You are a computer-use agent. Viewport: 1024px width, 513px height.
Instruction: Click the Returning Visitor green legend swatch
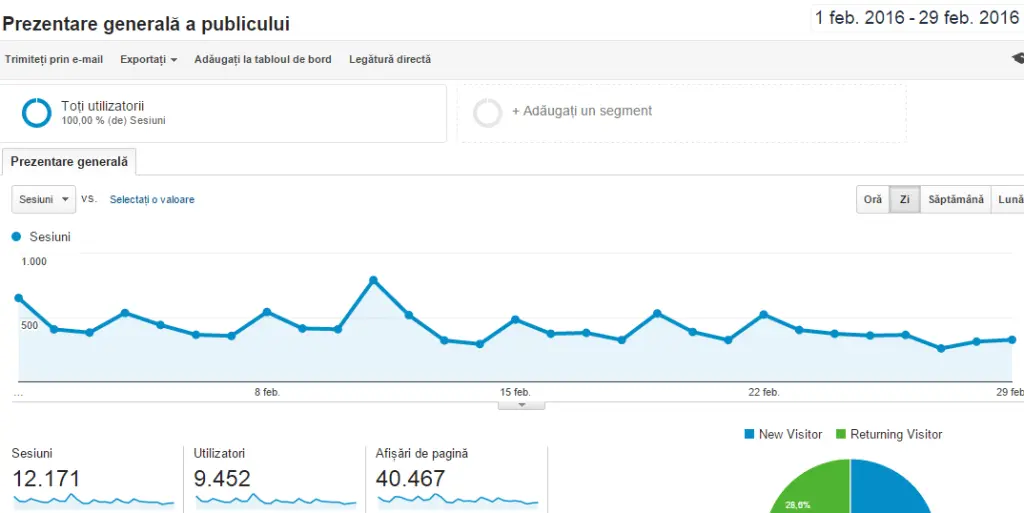coord(840,434)
